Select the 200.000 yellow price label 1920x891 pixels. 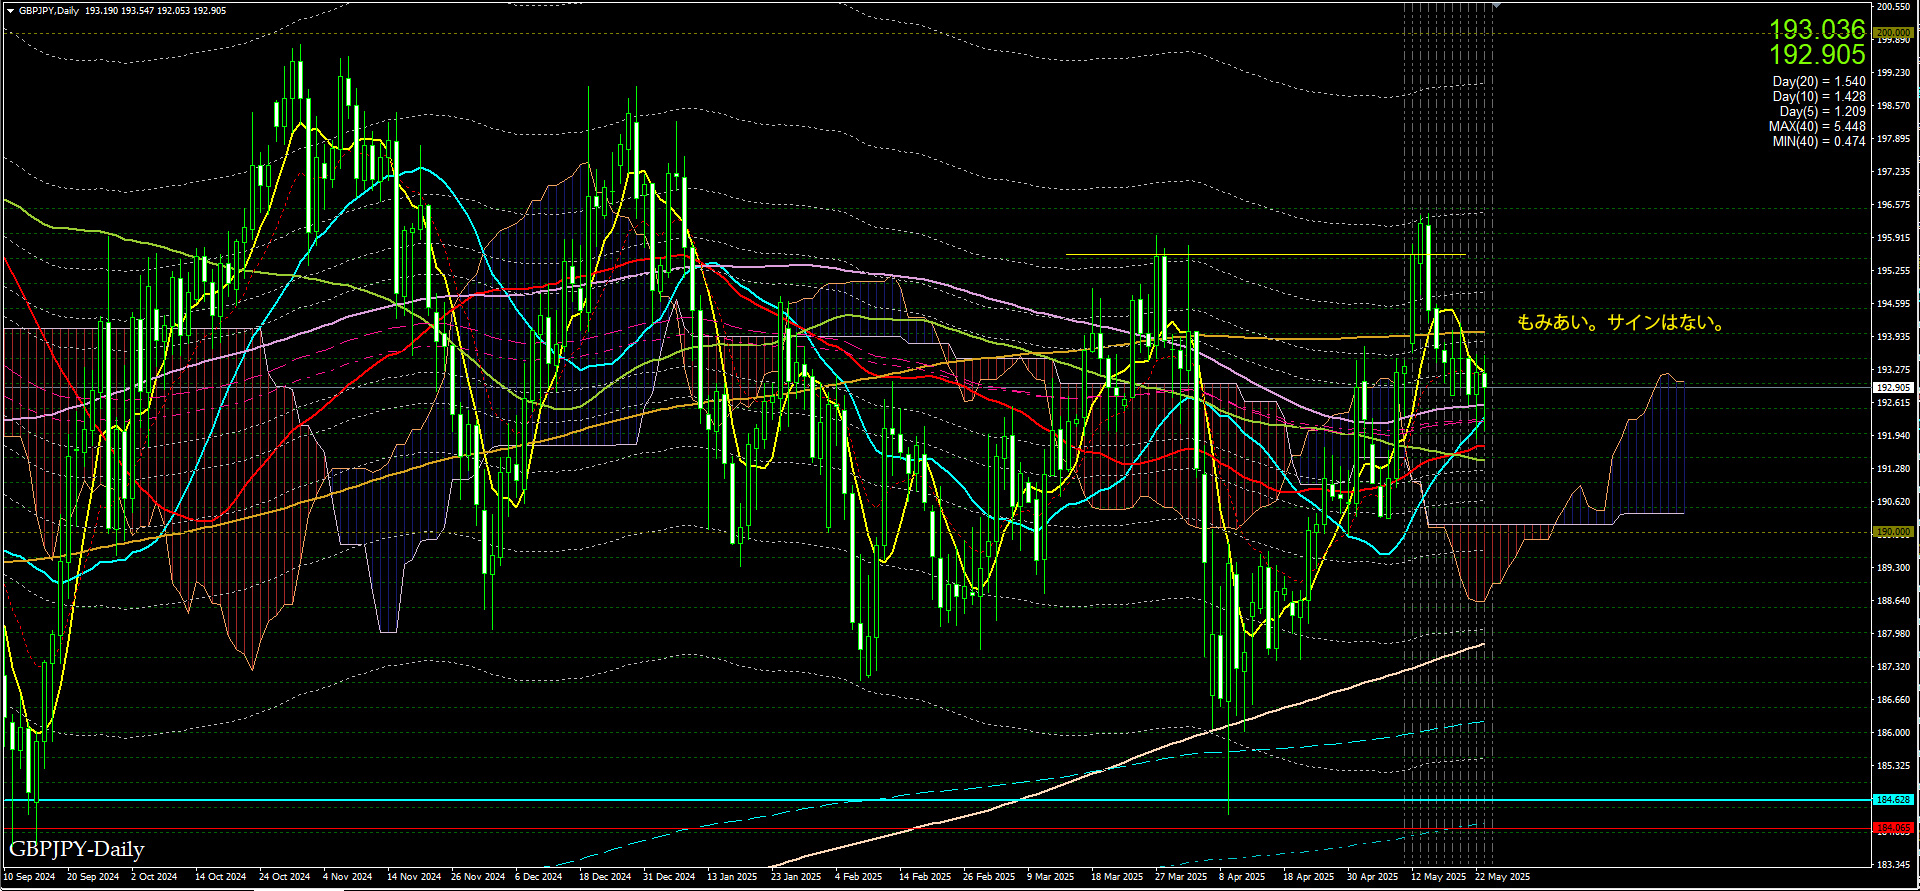tap(1893, 33)
